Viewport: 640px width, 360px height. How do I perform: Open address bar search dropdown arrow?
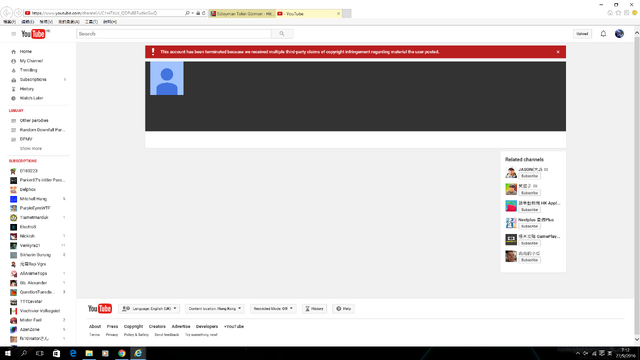point(193,13)
